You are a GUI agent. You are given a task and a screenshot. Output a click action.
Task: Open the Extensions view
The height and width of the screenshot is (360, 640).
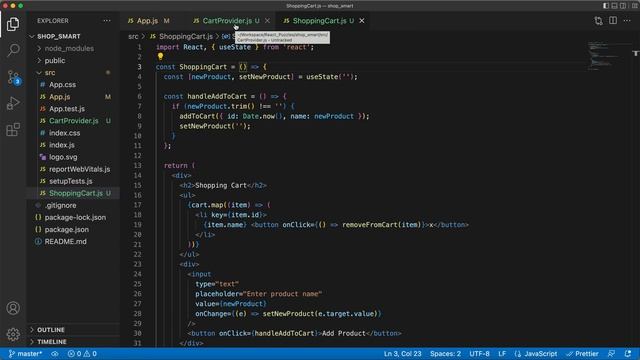point(13,129)
